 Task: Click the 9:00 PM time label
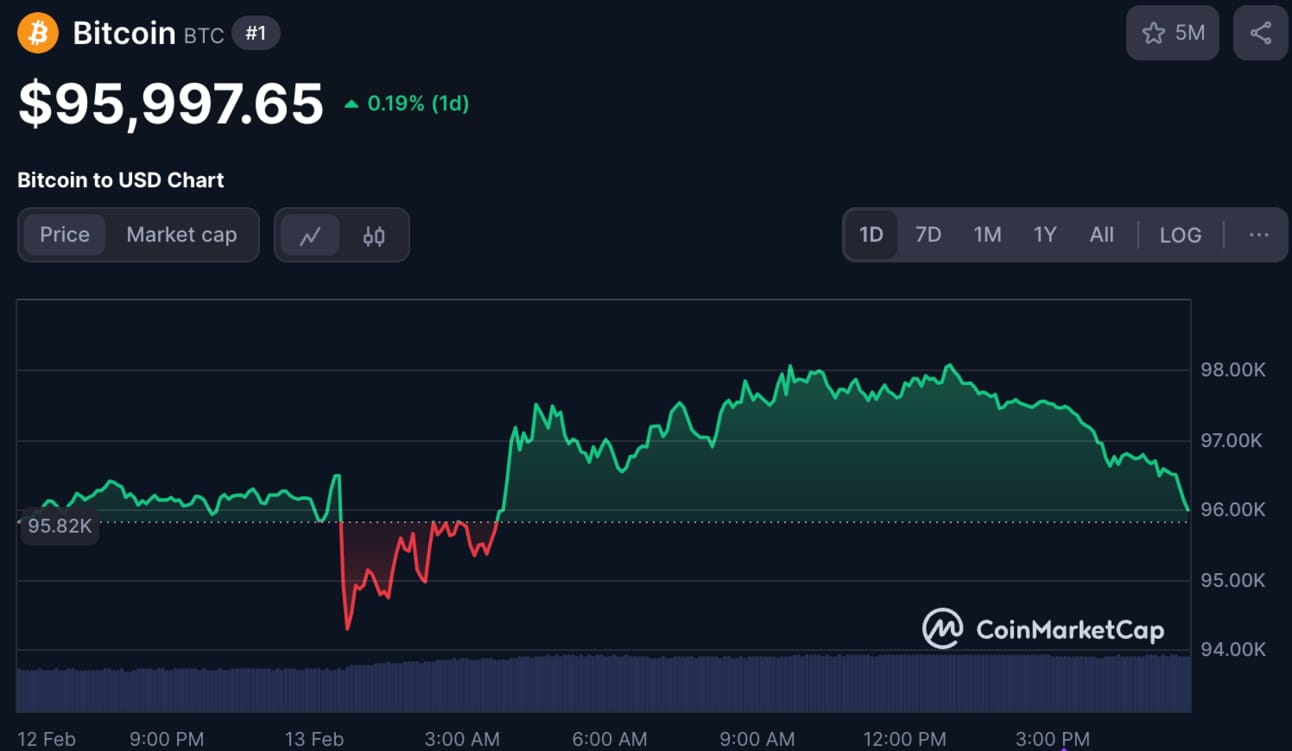coord(166,740)
